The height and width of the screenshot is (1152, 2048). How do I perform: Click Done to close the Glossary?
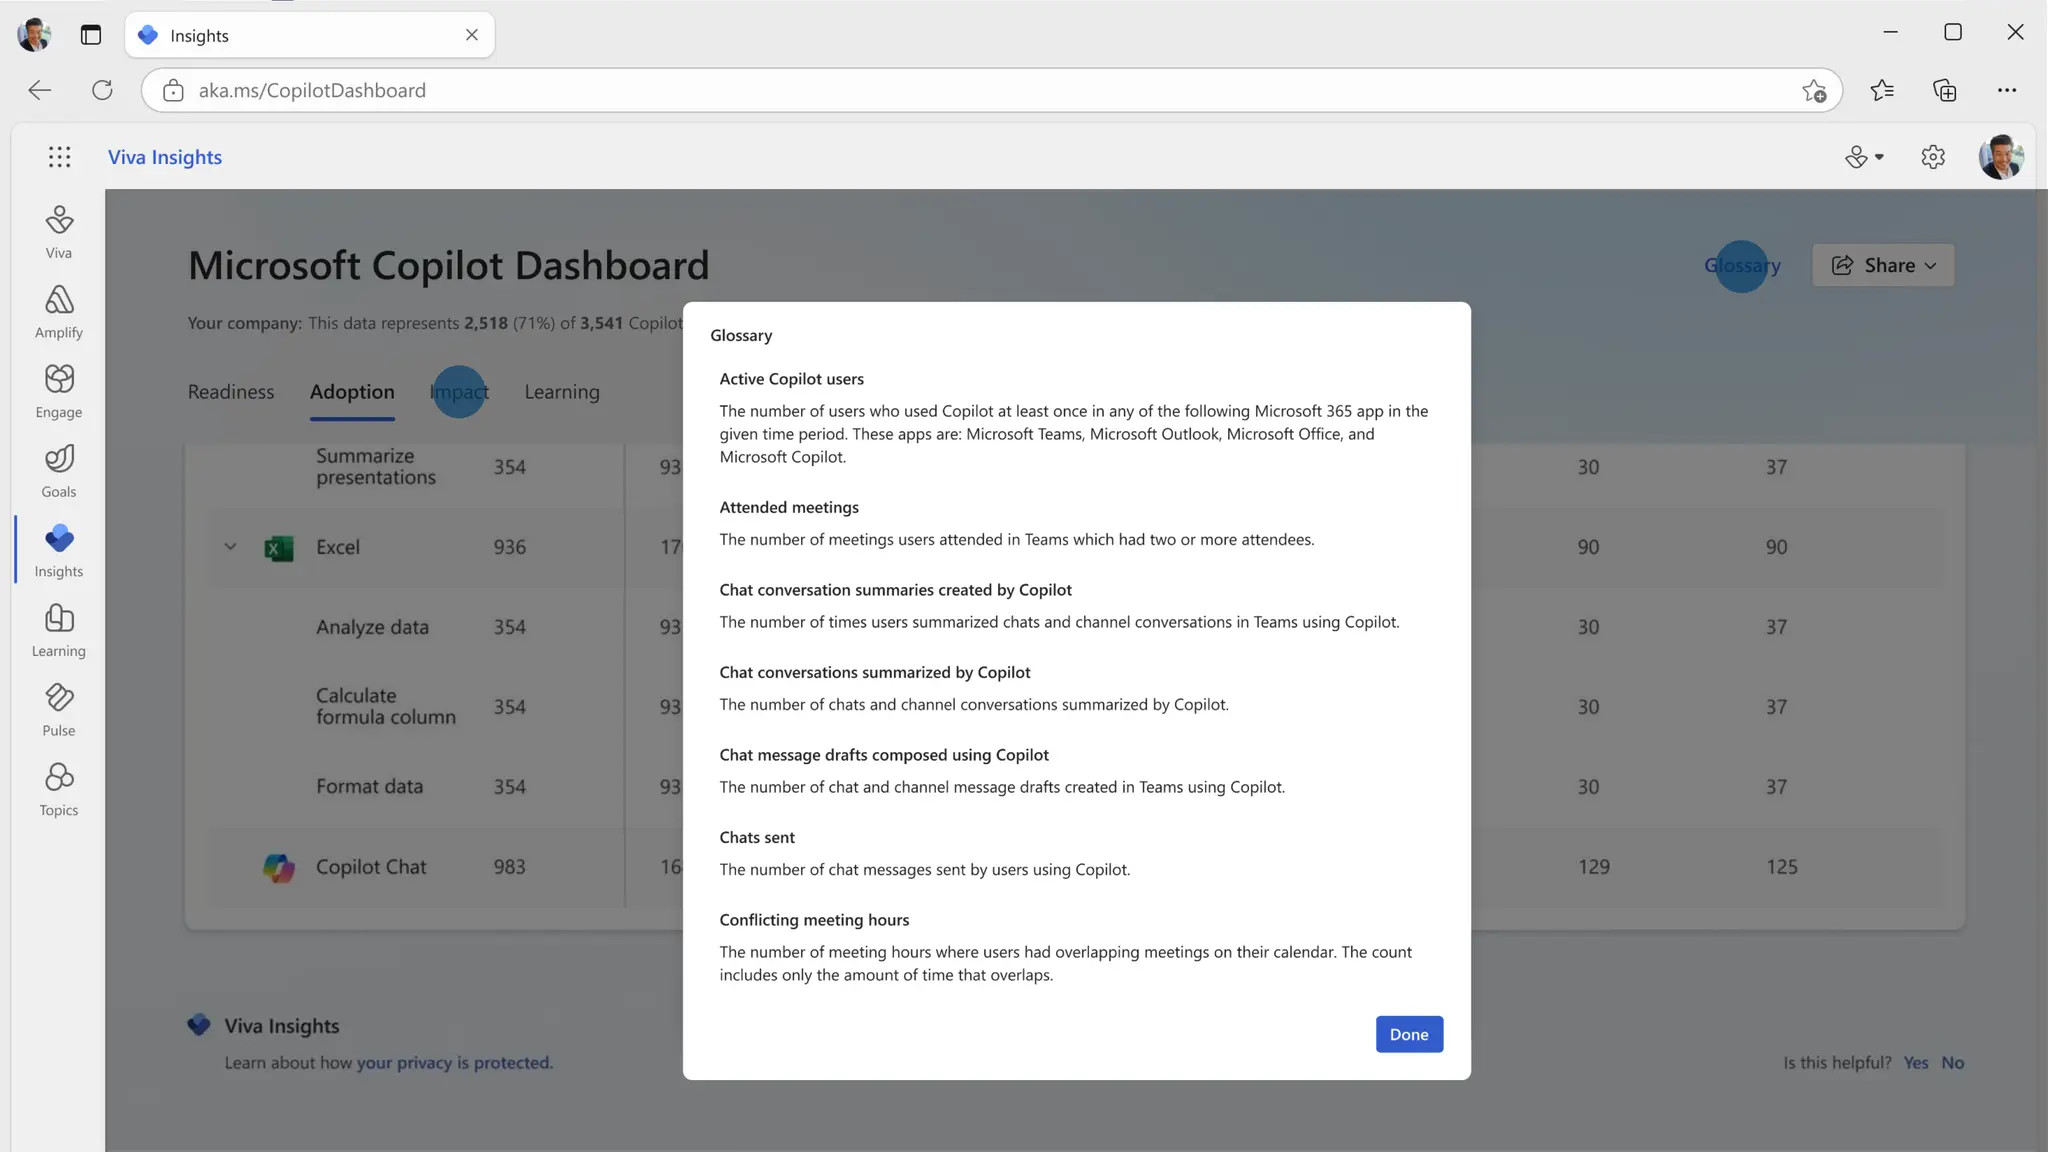[x=1408, y=1034]
